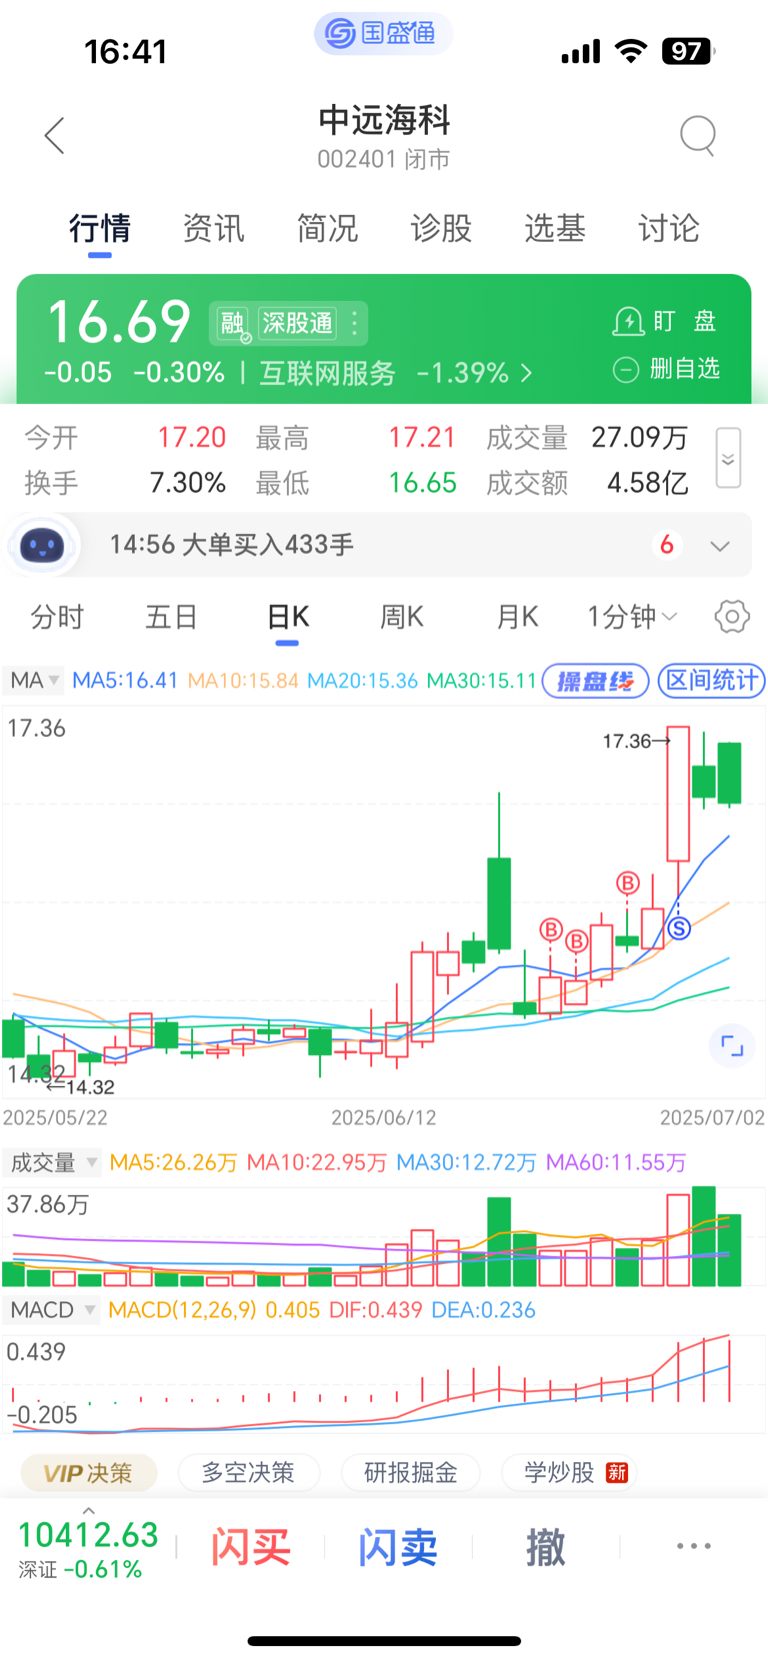This screenshot has height=1663, width=768.
Task: Tap the Wi-Fi status icon
Action: click(x=631, y=51)
